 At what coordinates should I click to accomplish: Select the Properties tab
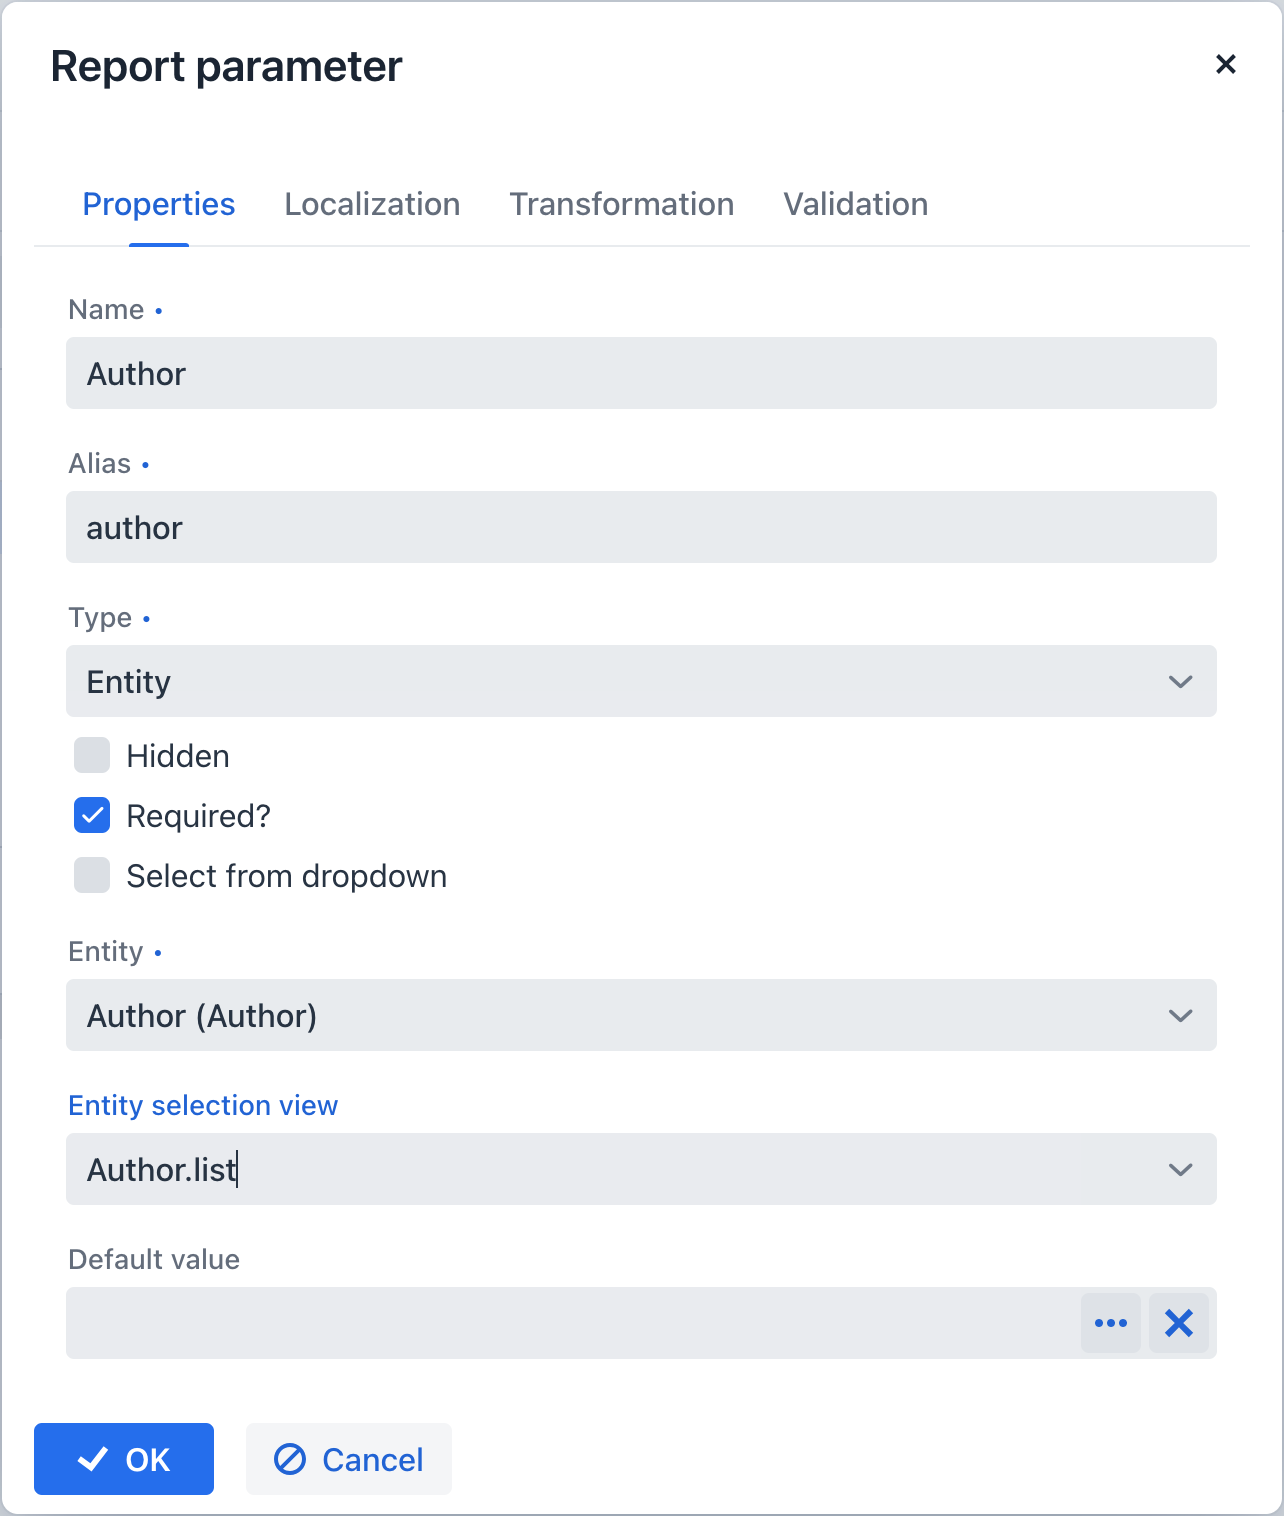point(159,205)
